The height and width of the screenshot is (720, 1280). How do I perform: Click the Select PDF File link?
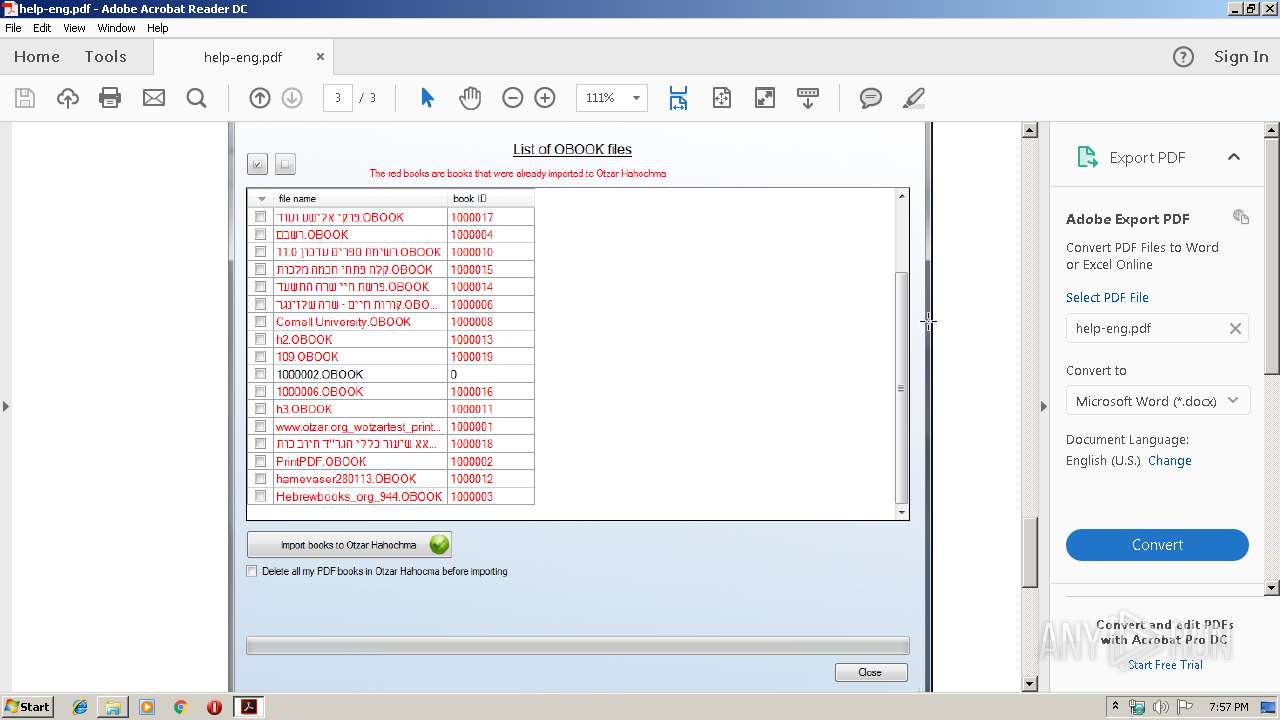[x=1107, y=298]
